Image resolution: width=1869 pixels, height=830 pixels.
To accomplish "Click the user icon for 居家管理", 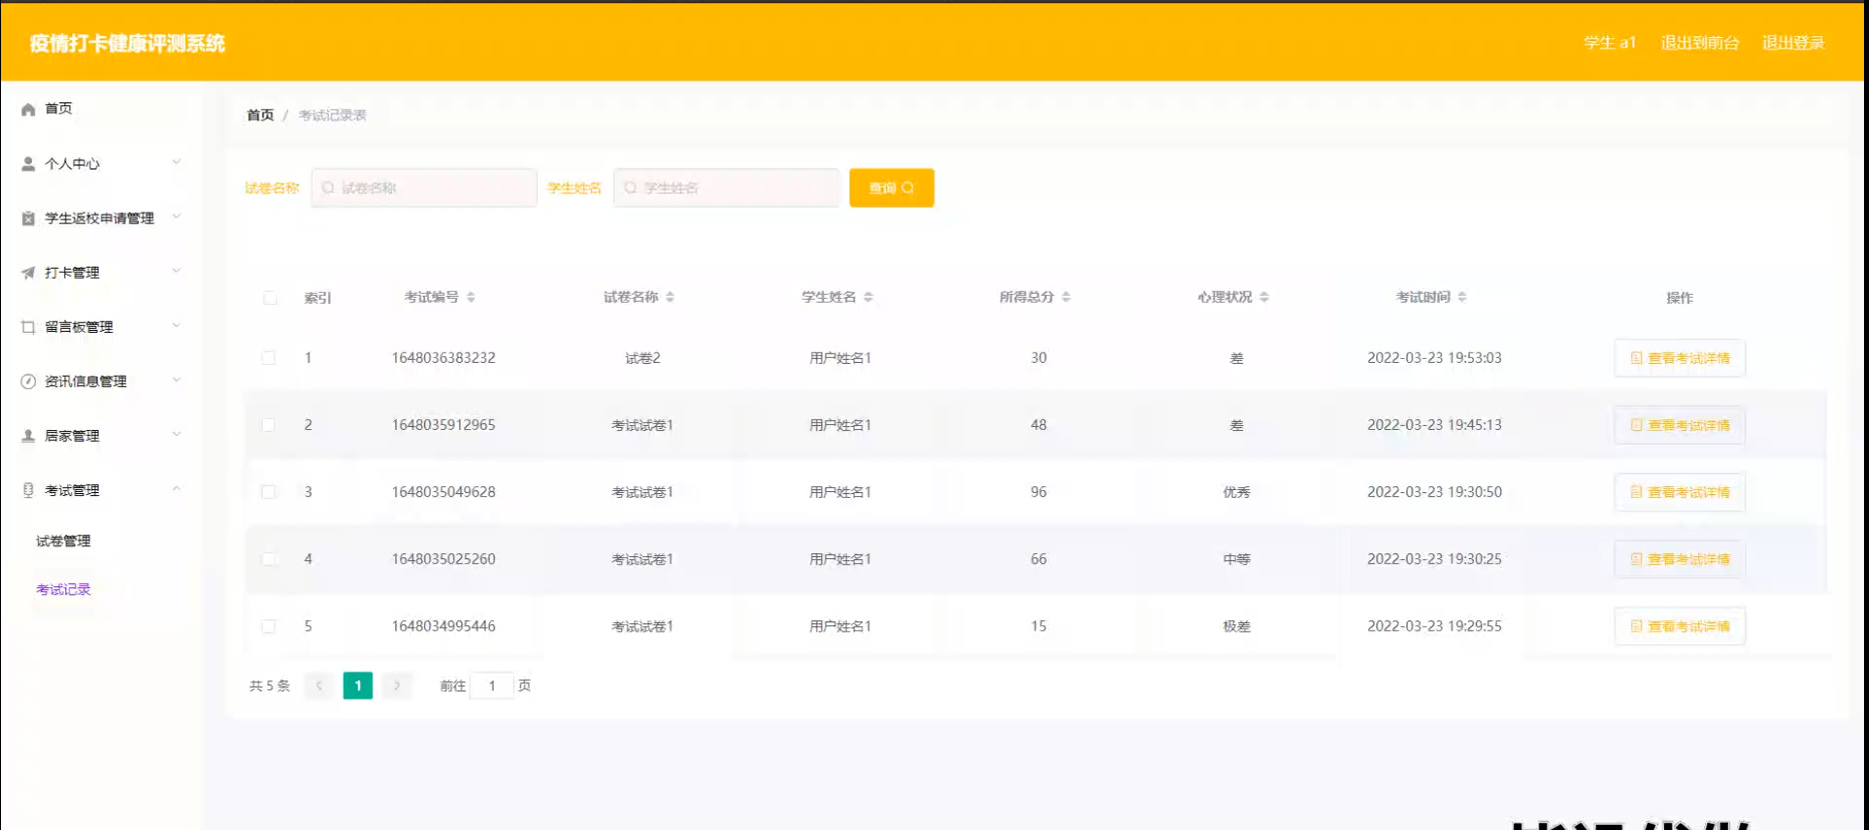I will (x=28, y=436).
